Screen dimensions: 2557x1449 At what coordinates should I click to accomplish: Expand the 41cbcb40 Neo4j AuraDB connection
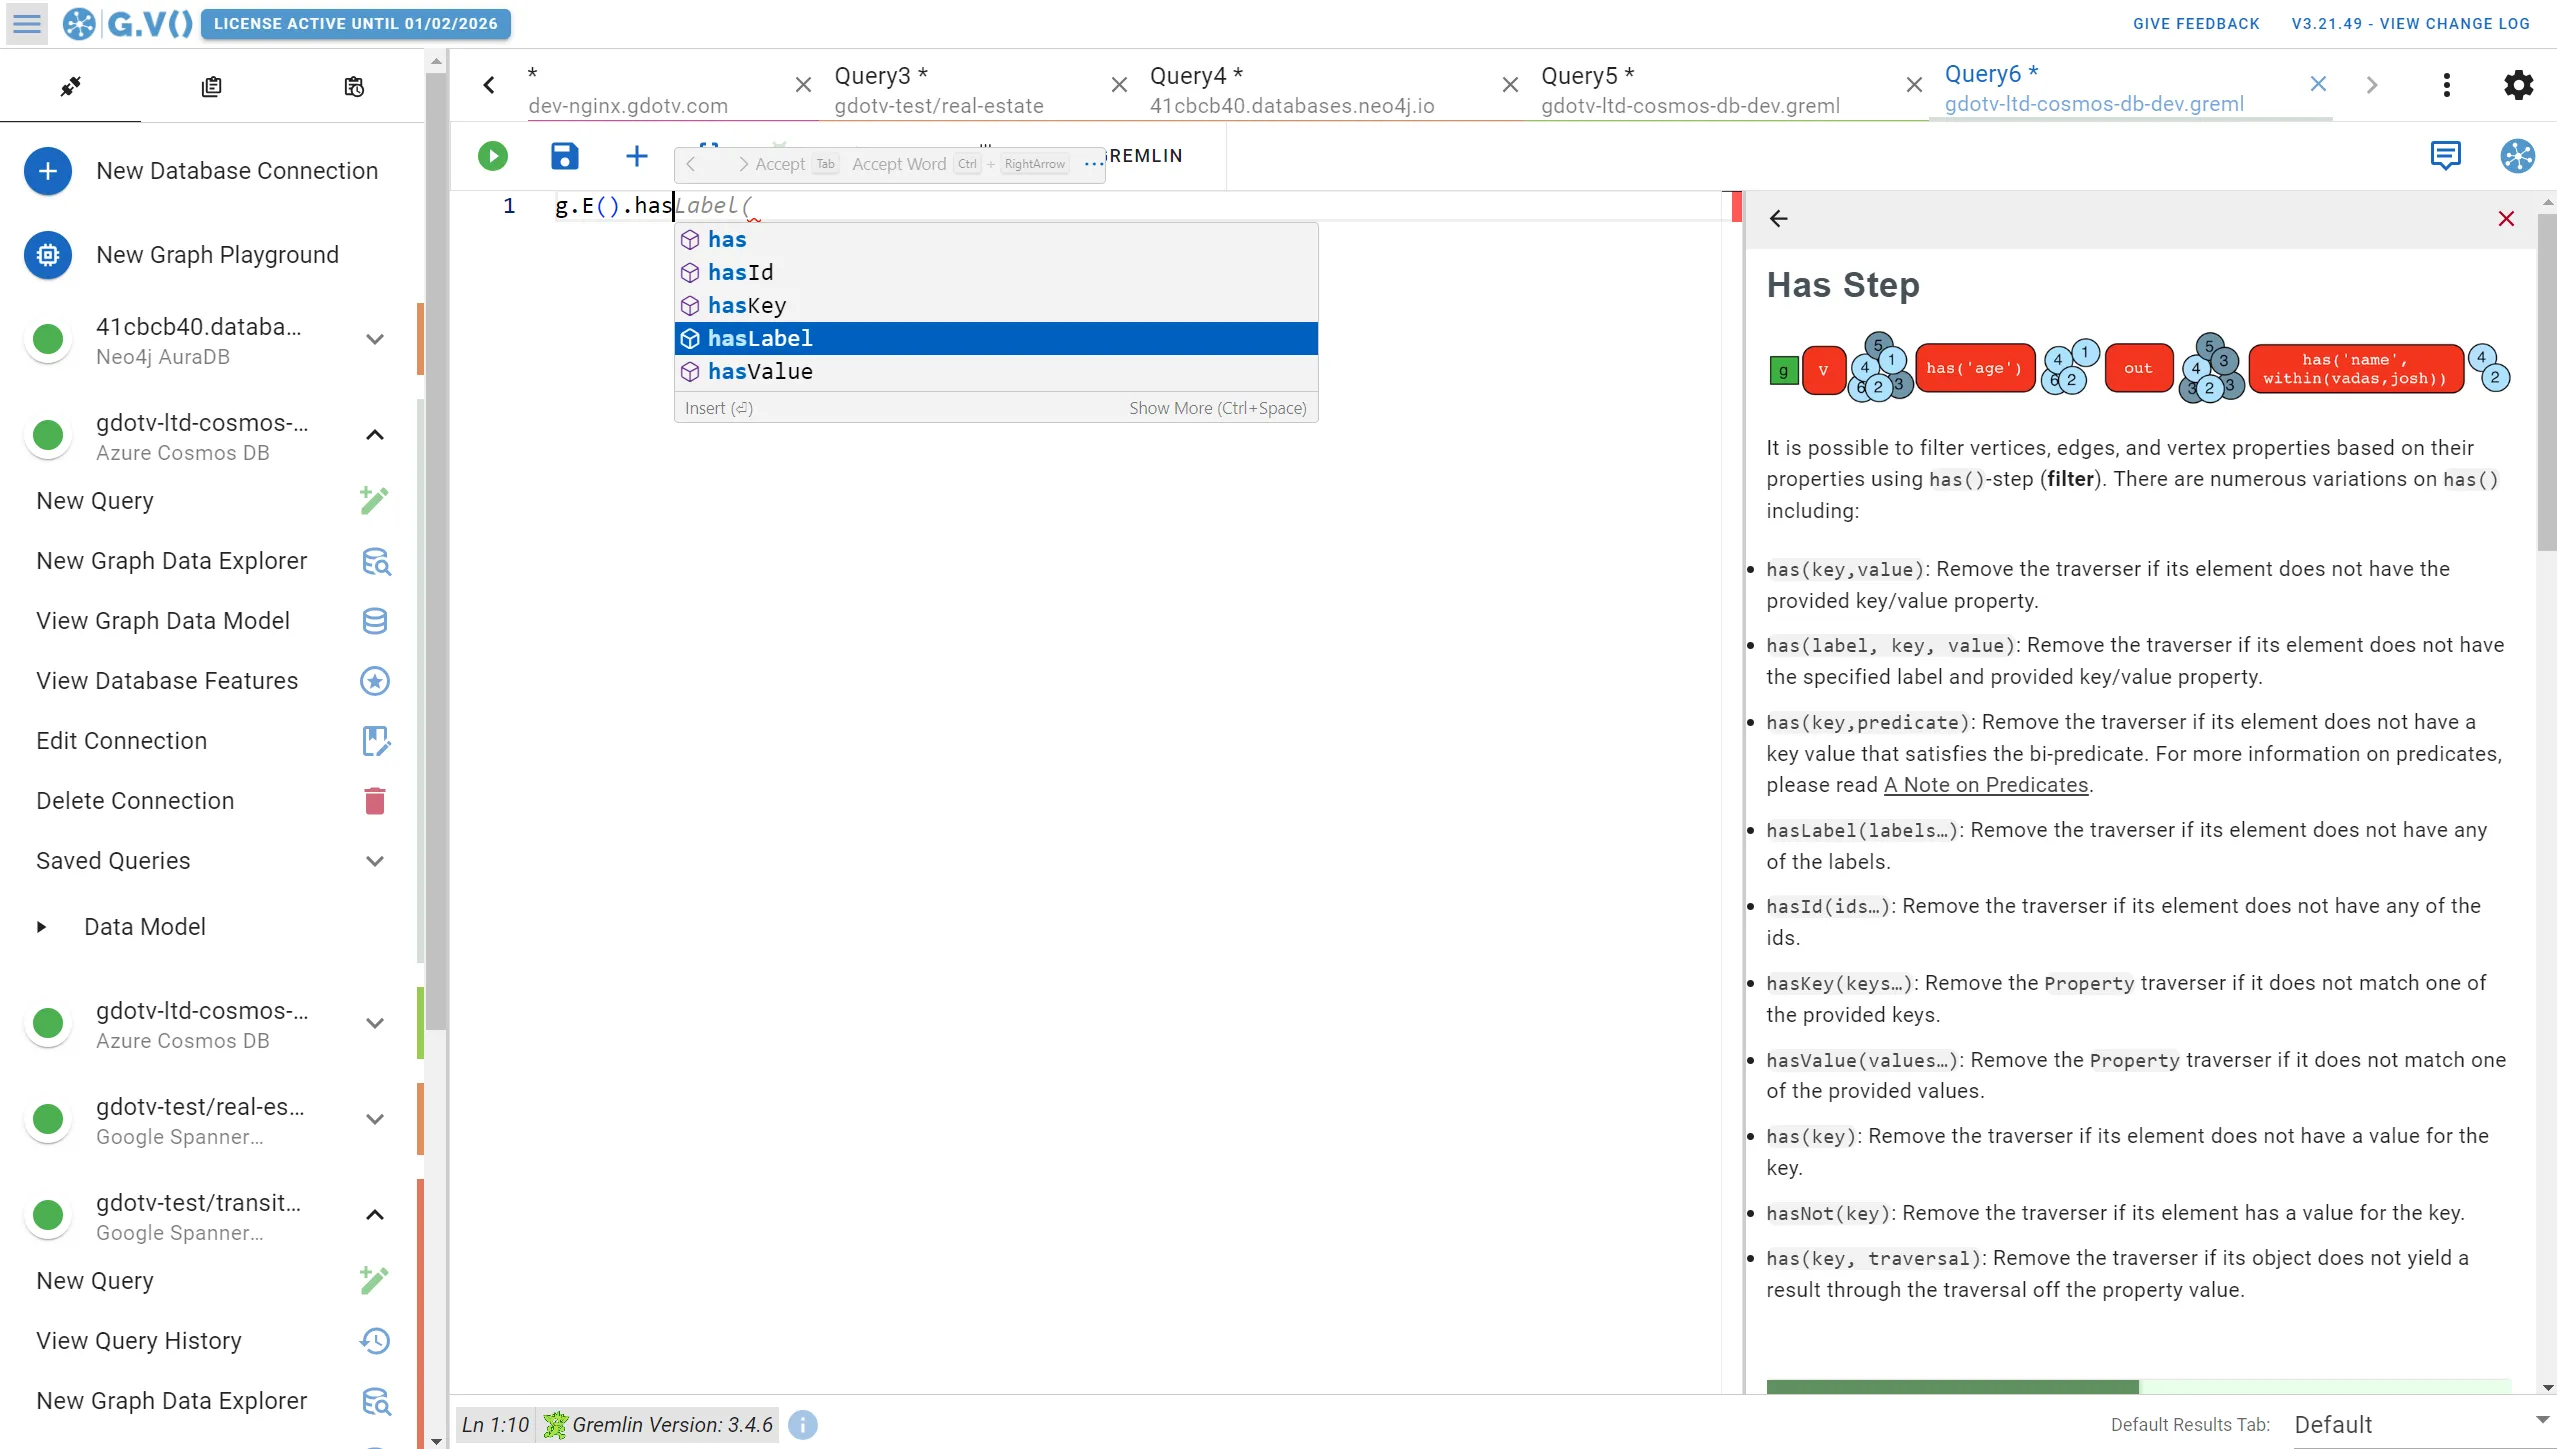[x=375, y=339]
